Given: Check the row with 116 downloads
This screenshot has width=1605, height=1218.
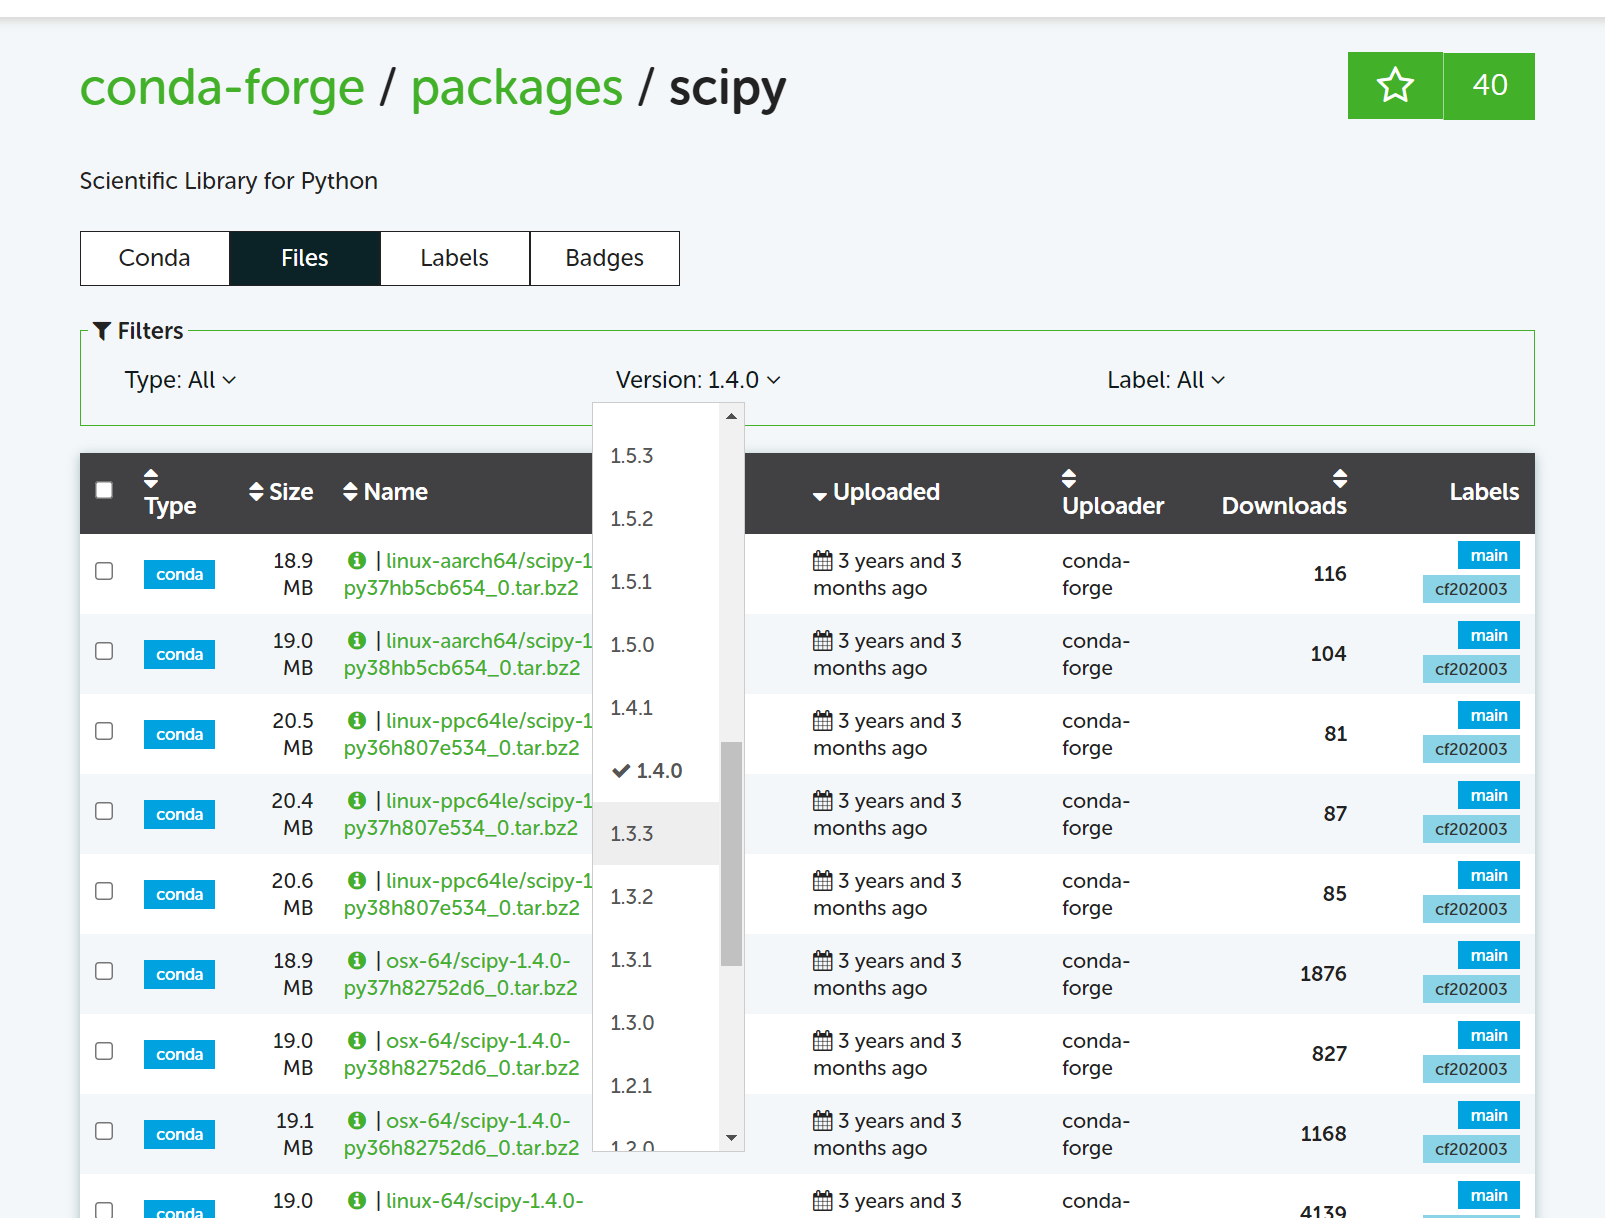Looking at the screenshot, I should [104, 571].
